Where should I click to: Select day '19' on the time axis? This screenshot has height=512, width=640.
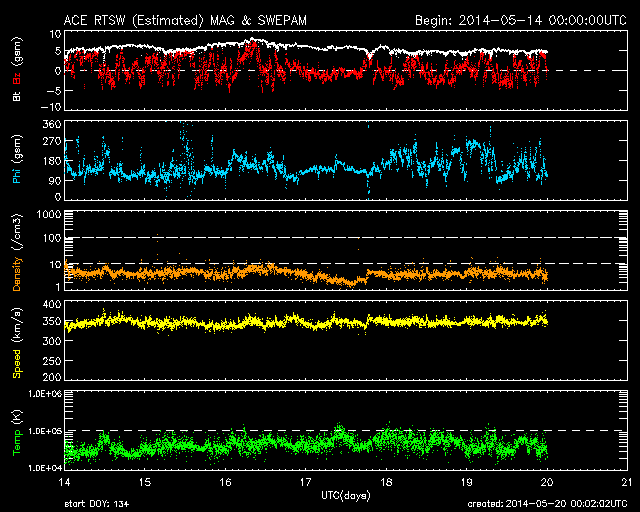[466, 482]
